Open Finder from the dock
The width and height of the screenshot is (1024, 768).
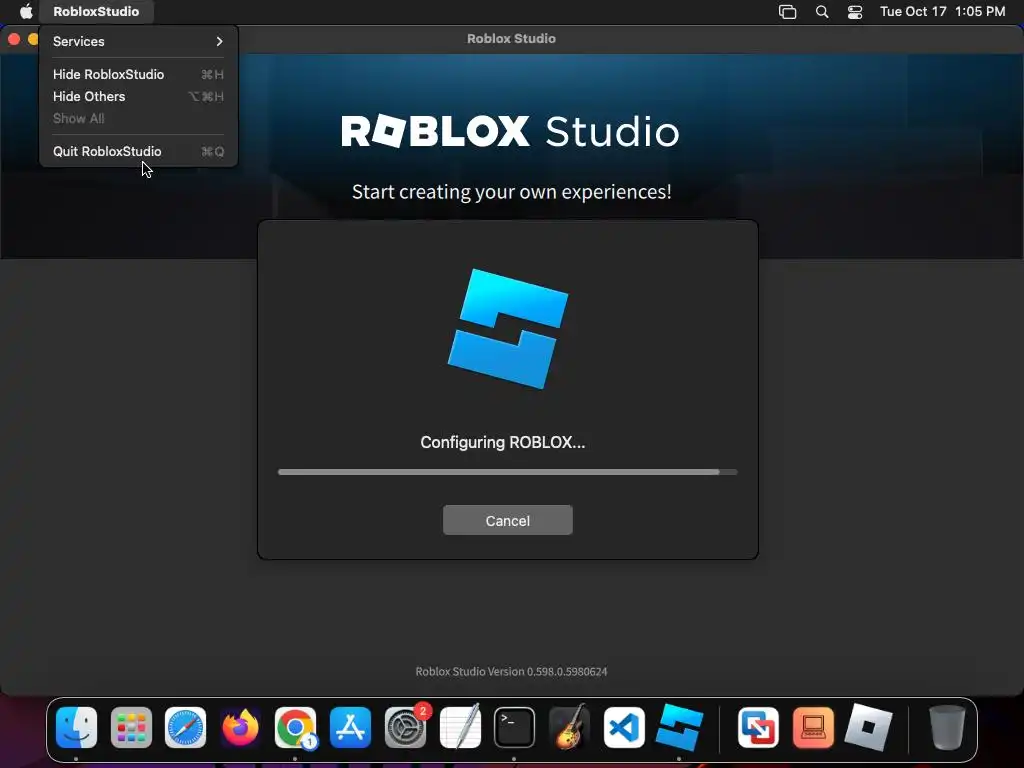pos(76,728)
